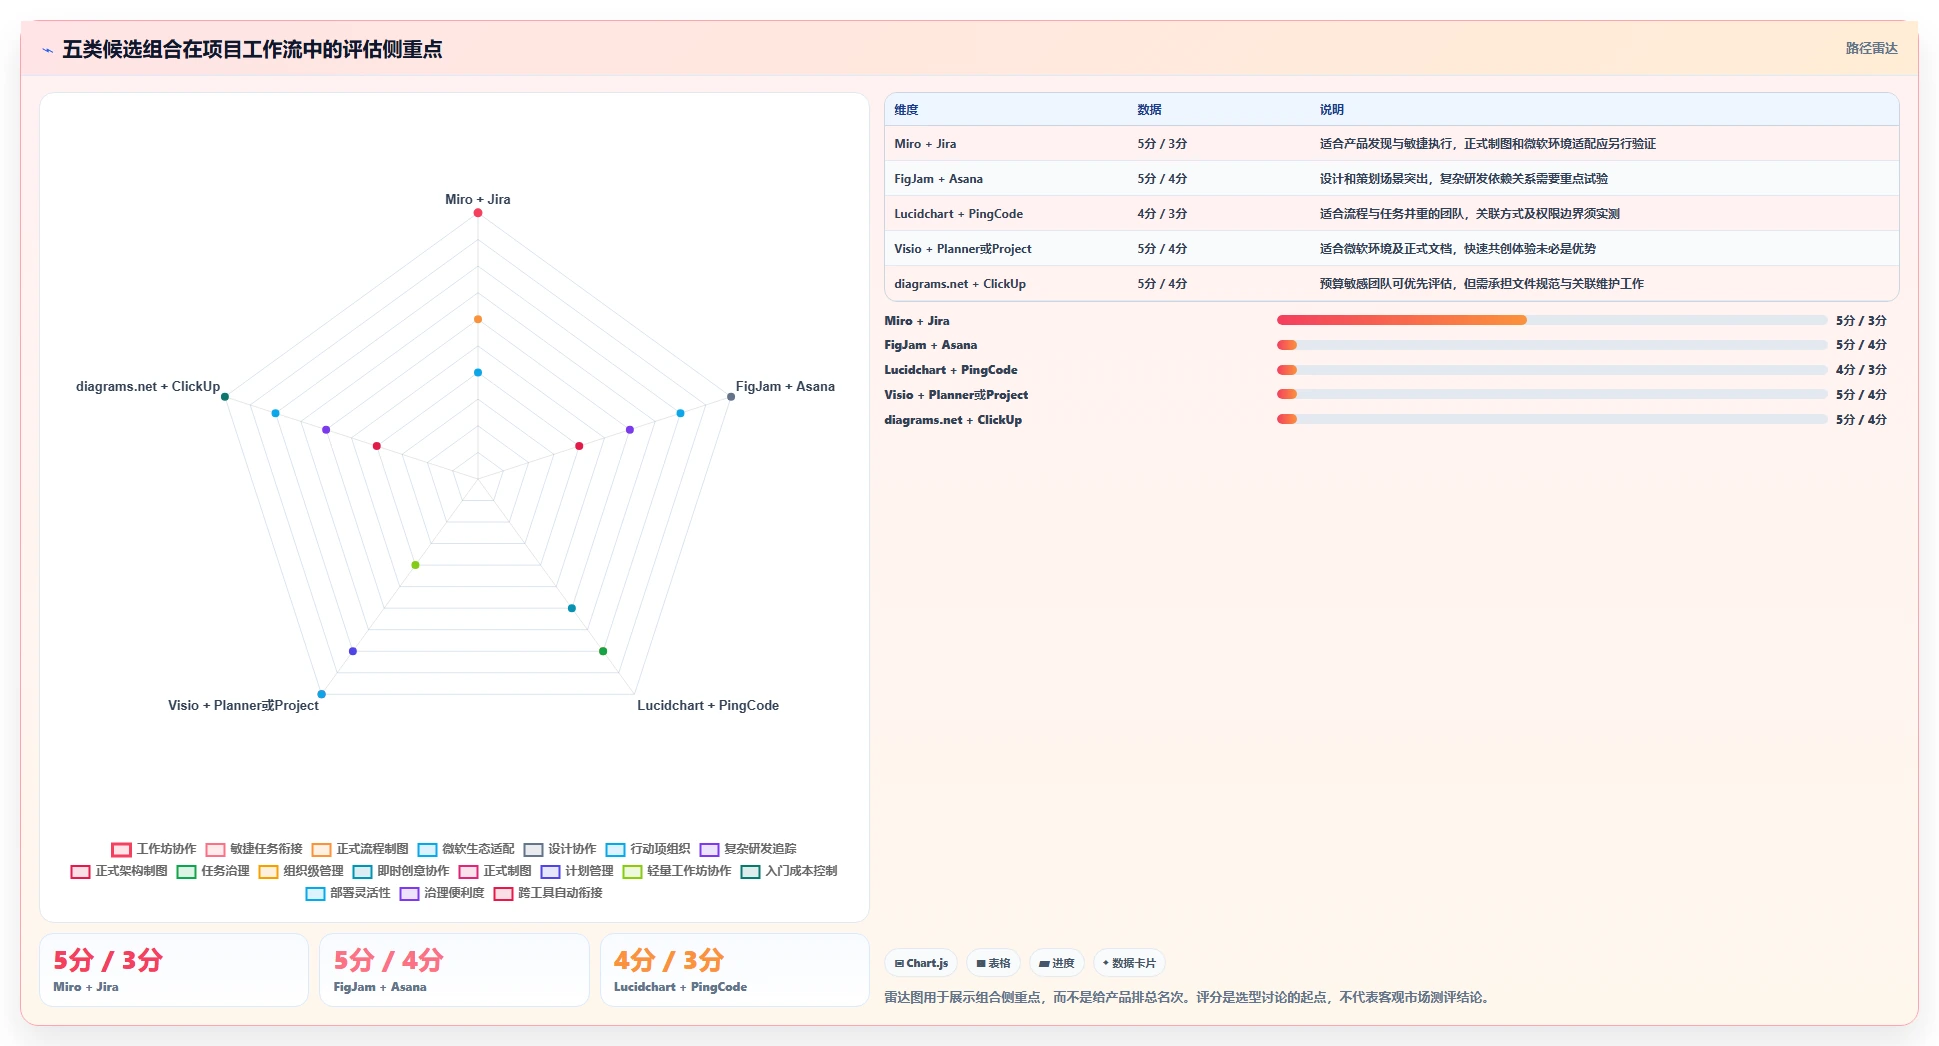This screenshot has width=1939, height=1046.
Task: Click the FigJam + Asana radar axis label
Action: [785, 387]
